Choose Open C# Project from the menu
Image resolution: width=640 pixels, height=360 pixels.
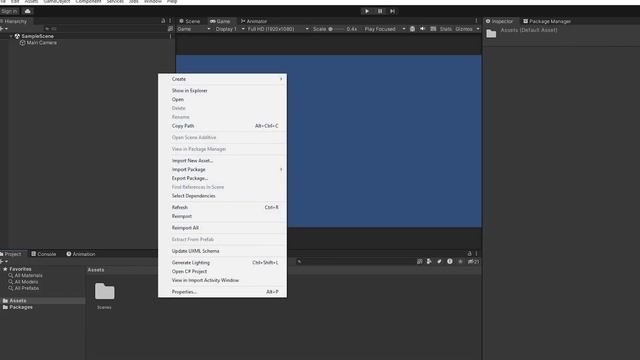[222, 271]
